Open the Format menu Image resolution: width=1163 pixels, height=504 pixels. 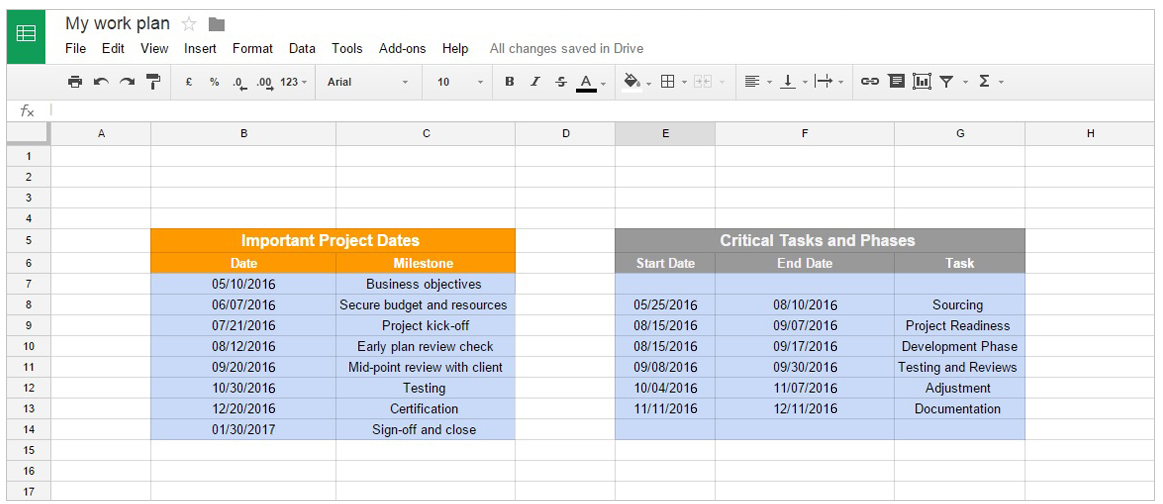[x=253, y=49]
